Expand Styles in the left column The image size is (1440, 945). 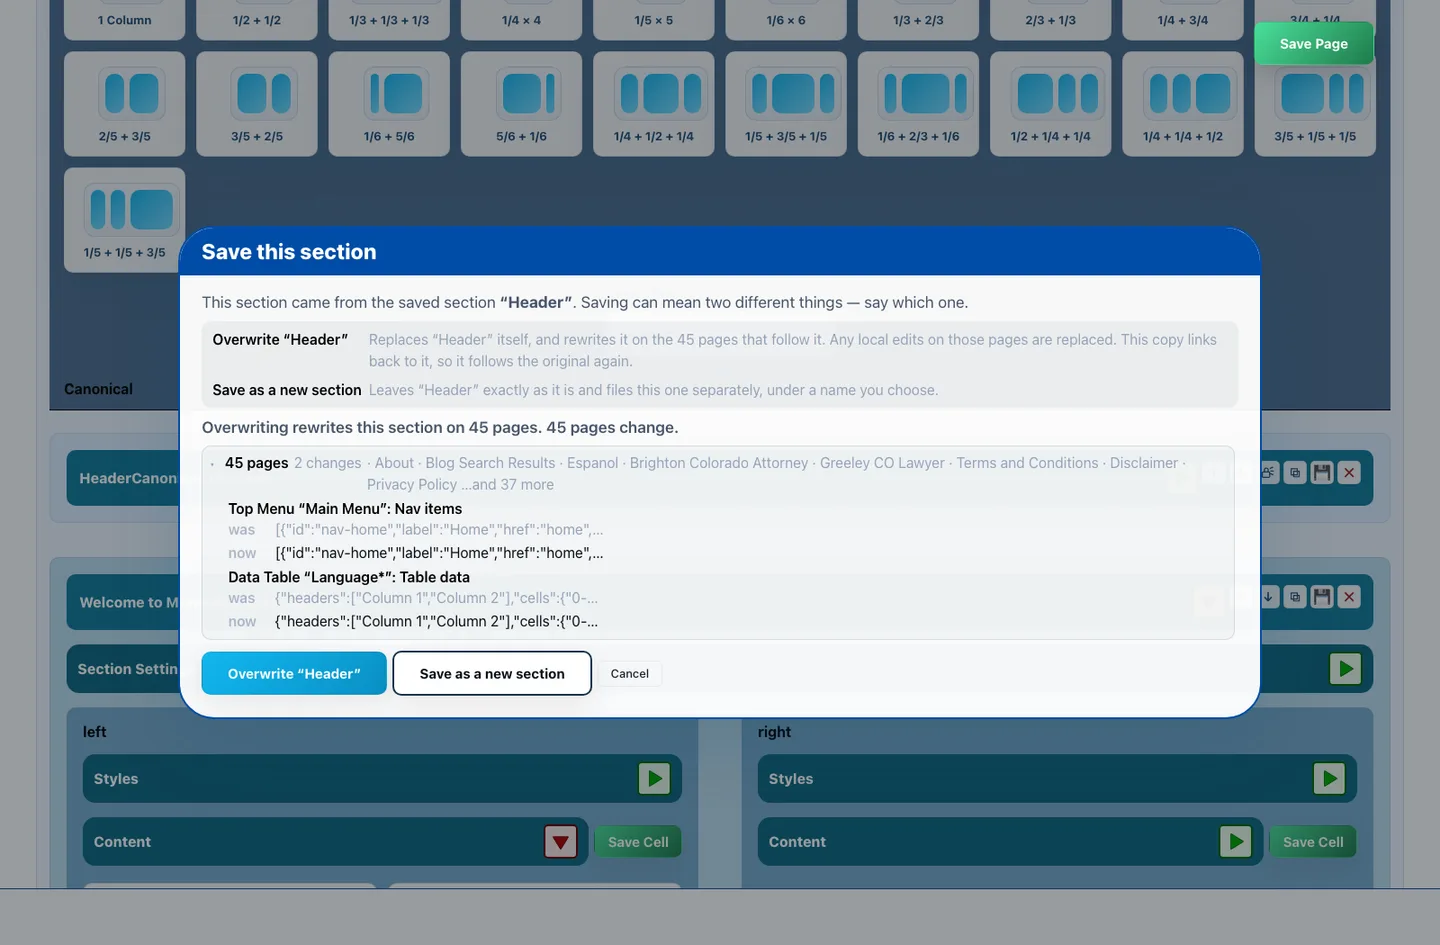pyautogui.click(x=654, y=778)
